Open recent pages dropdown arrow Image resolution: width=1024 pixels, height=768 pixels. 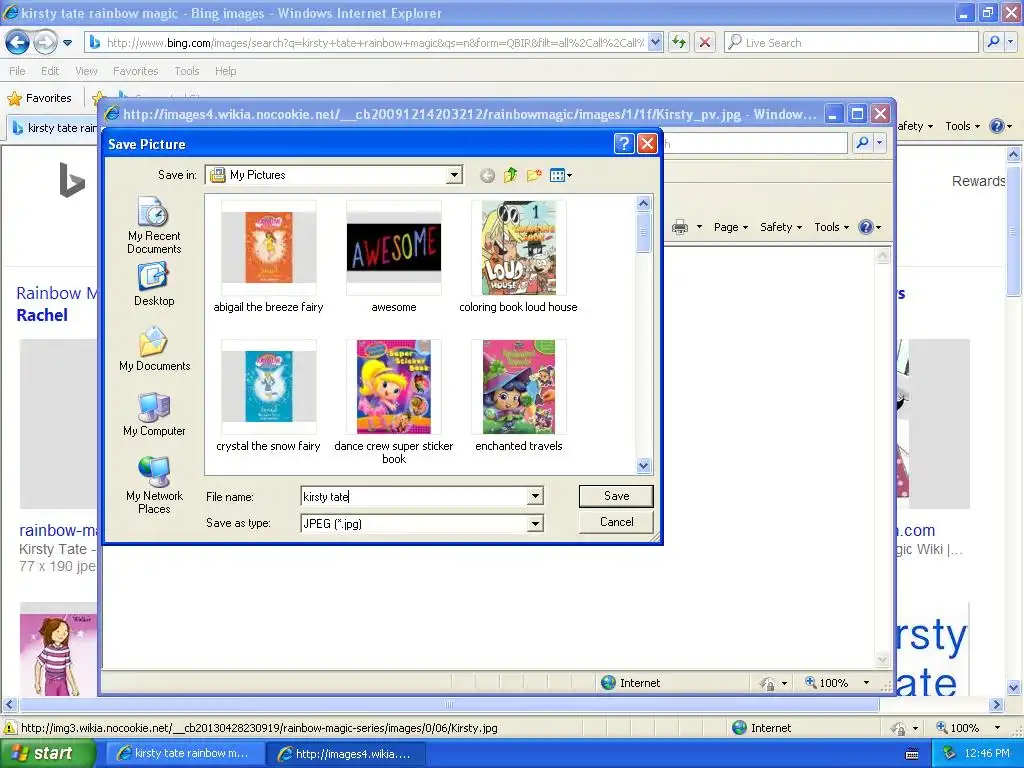(67, 43)
